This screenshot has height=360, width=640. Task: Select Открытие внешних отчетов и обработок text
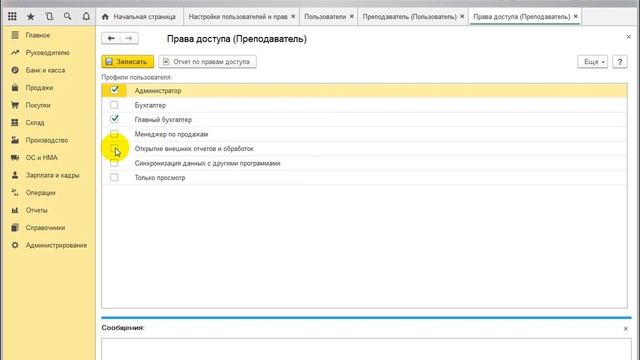click(x=194, y=149)
